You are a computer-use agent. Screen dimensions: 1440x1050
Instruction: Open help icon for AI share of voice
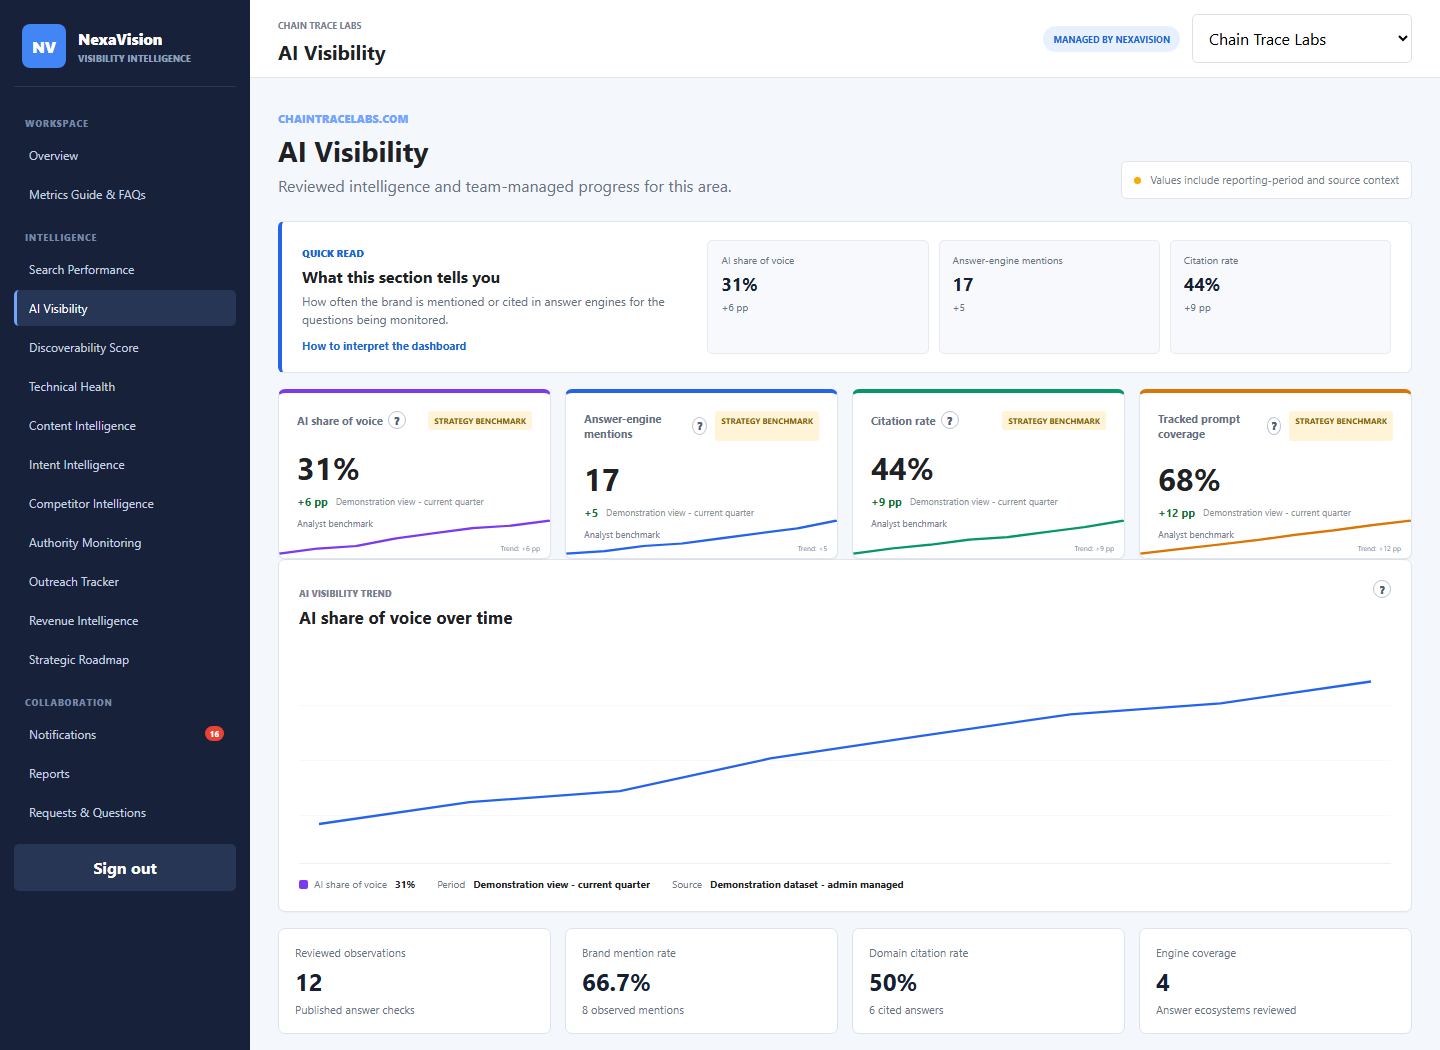[x=397, y=421]
